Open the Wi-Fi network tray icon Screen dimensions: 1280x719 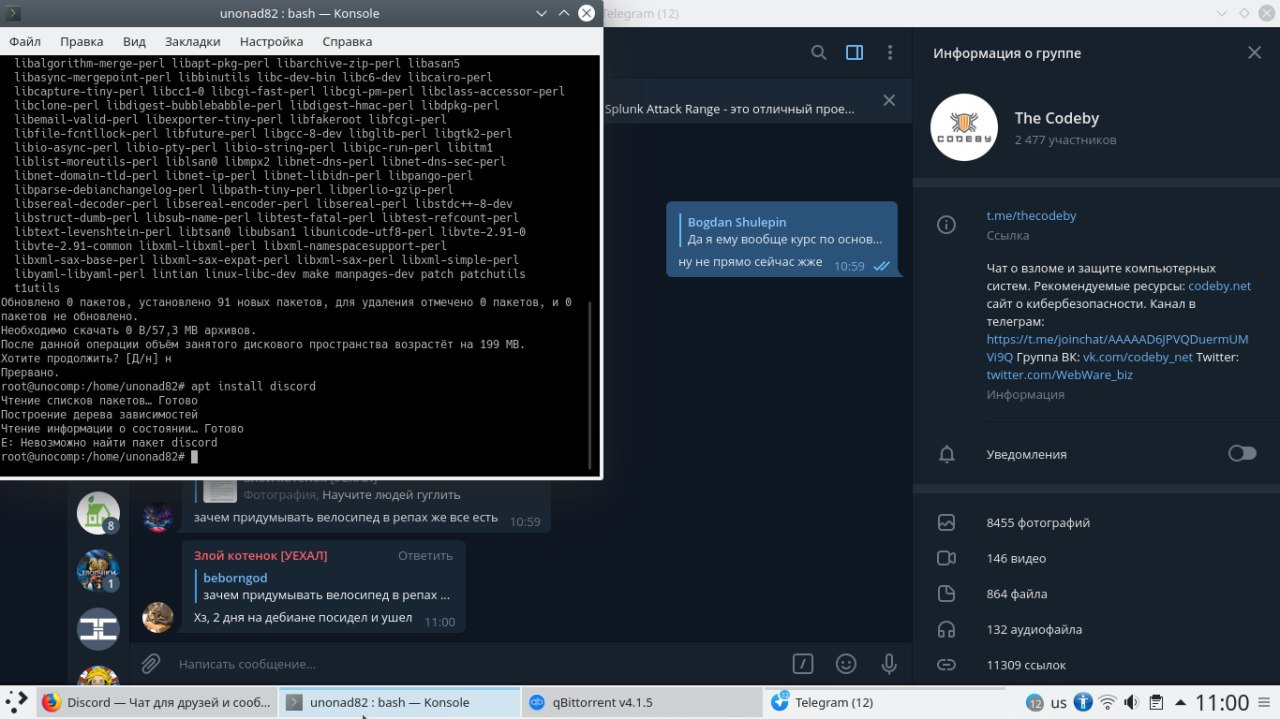click(x=1107, y=703)
